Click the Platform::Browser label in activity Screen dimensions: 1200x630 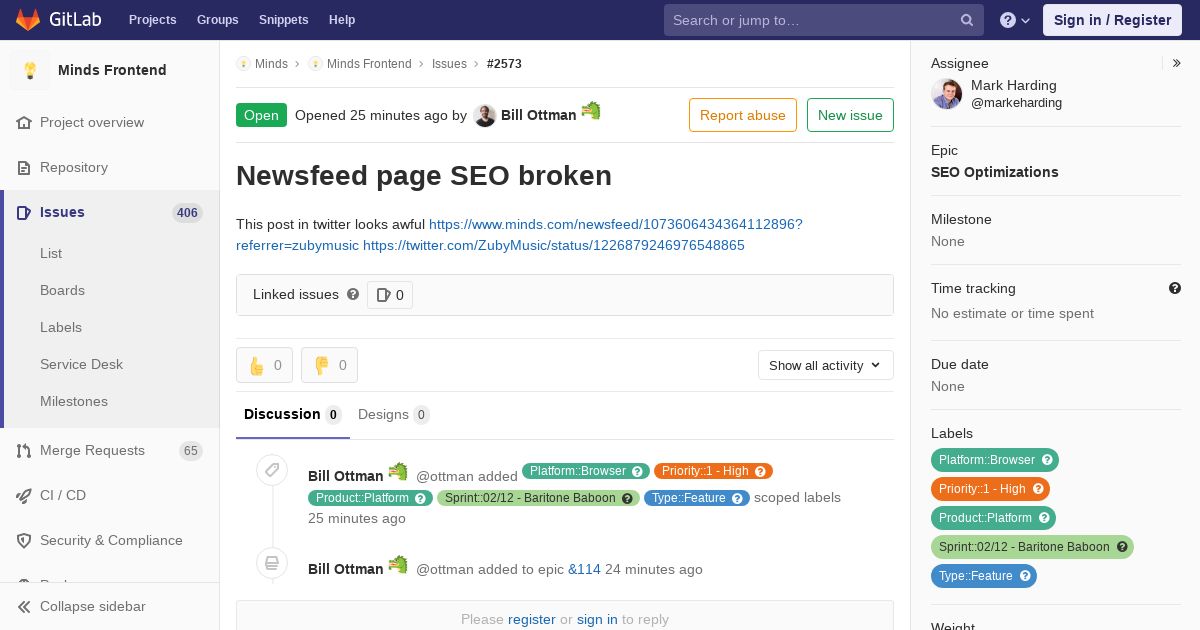[586, 471]
